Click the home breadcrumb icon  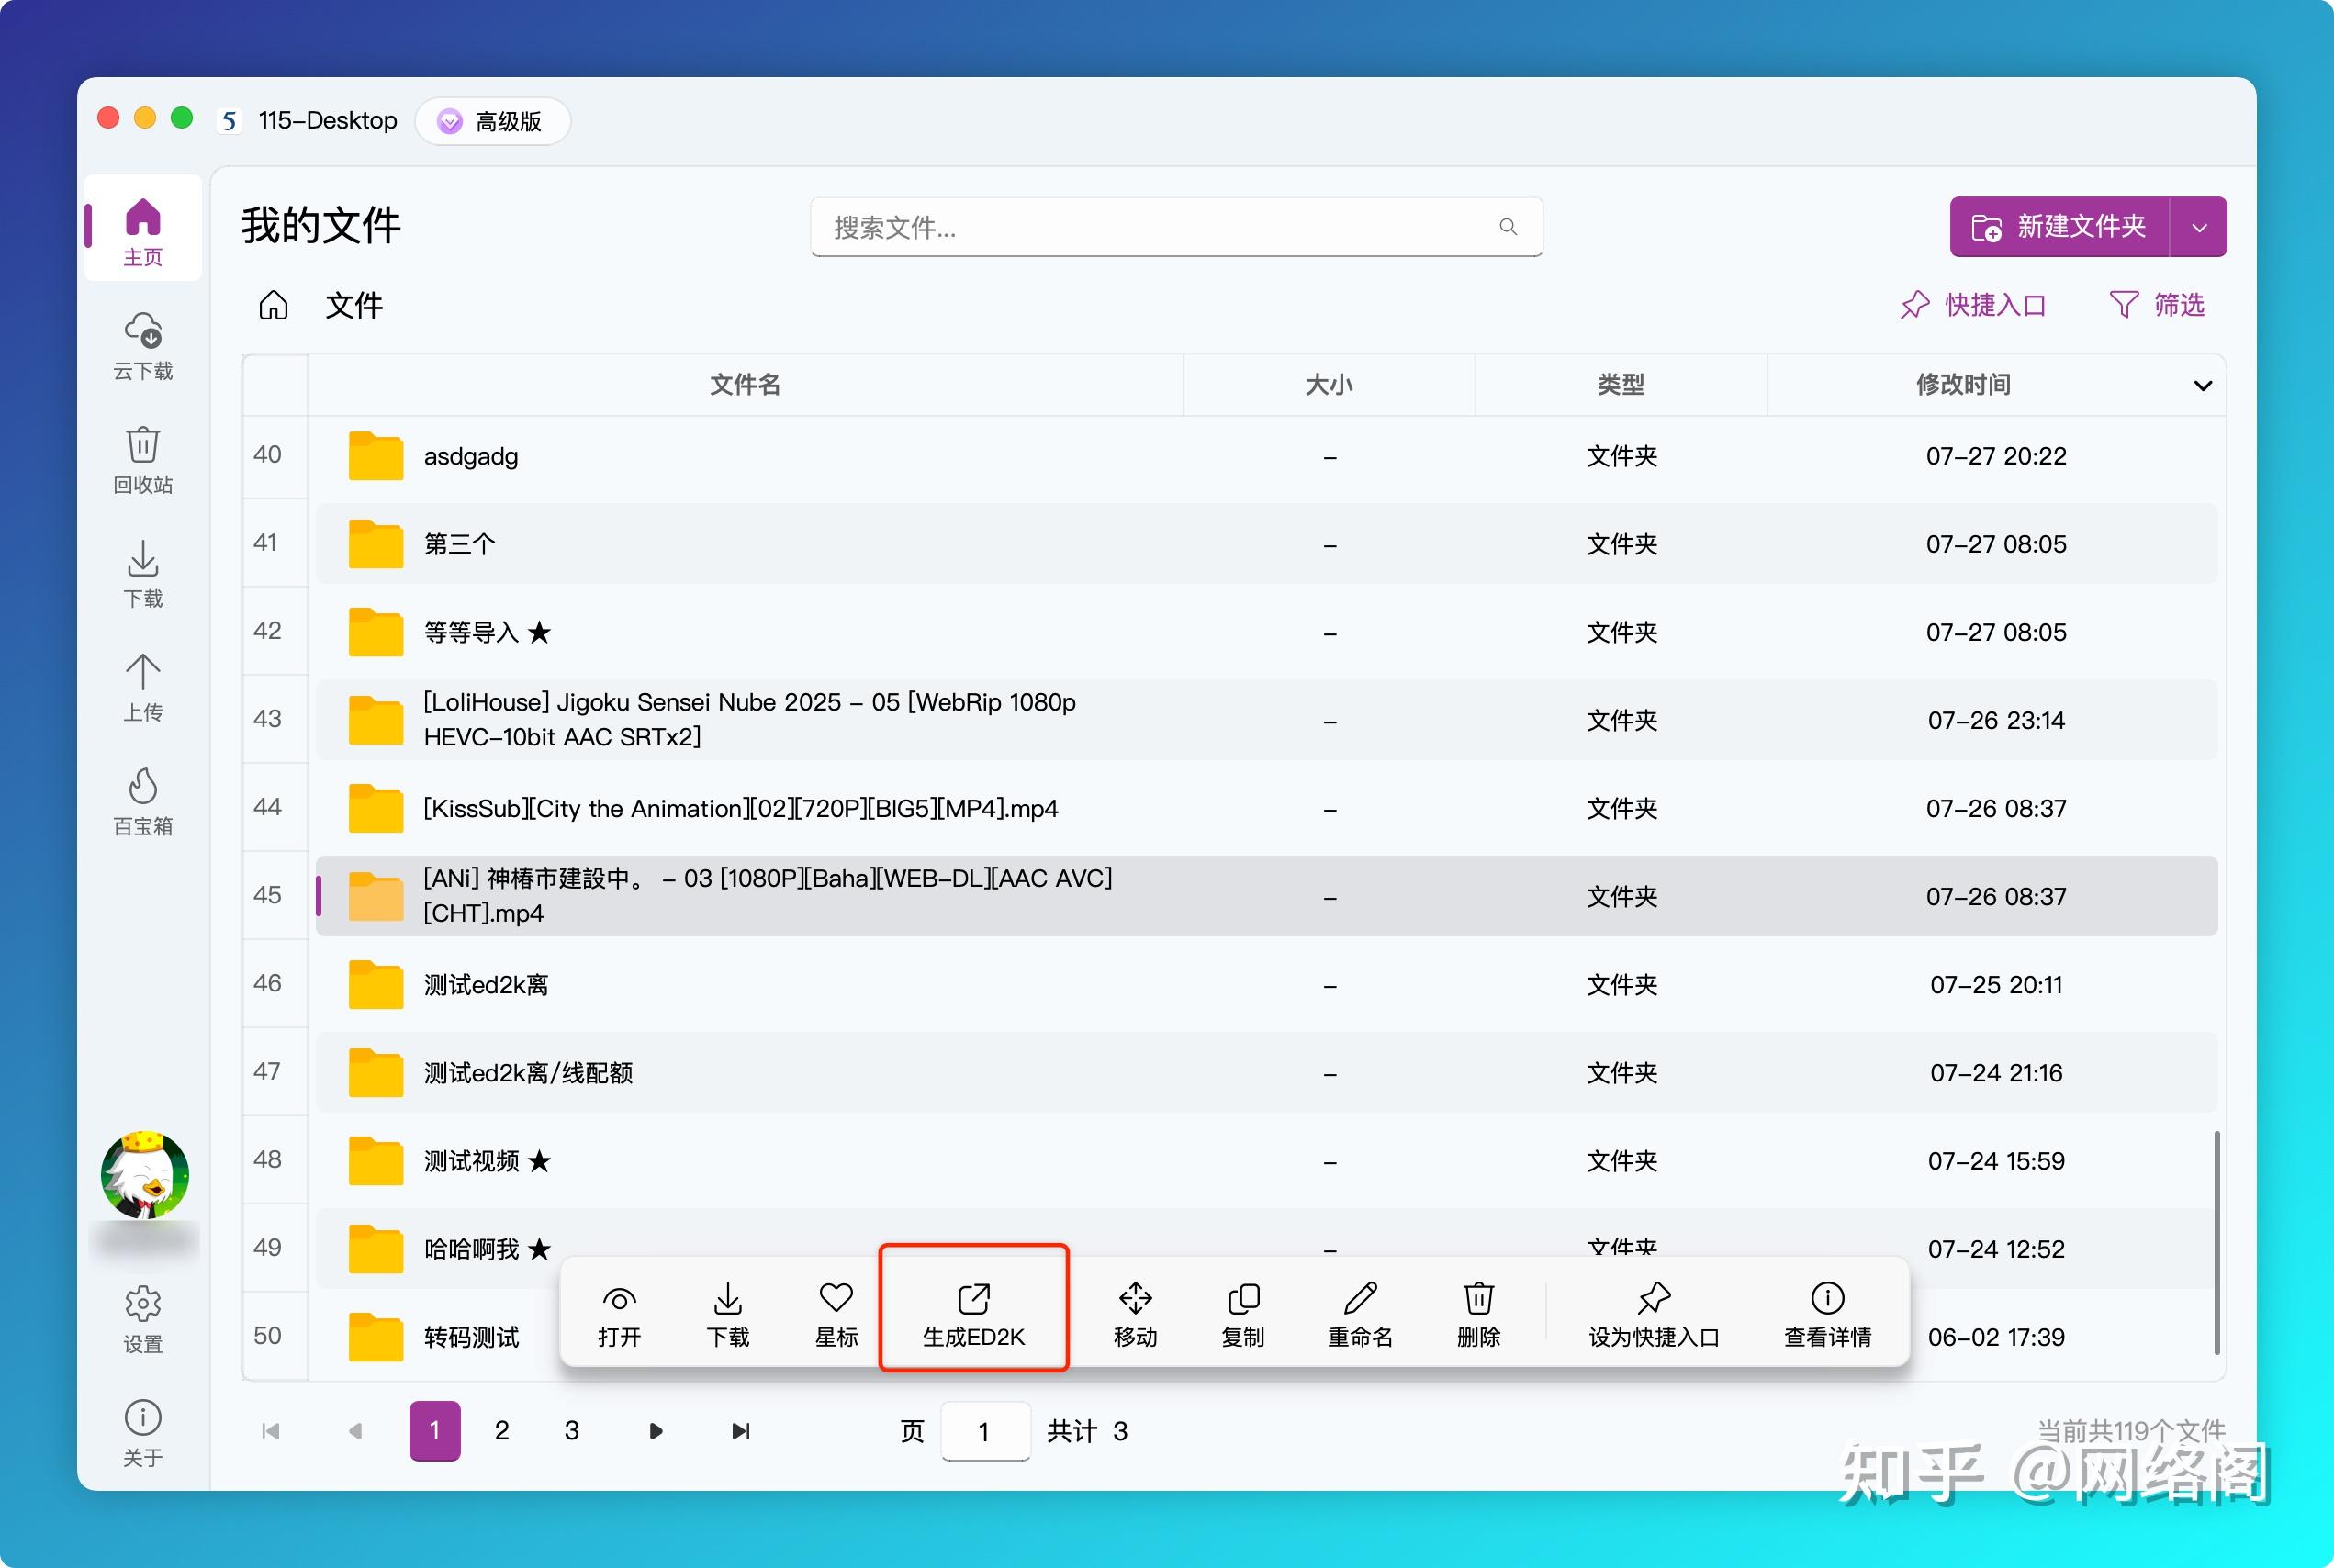[x=273, y=305]
